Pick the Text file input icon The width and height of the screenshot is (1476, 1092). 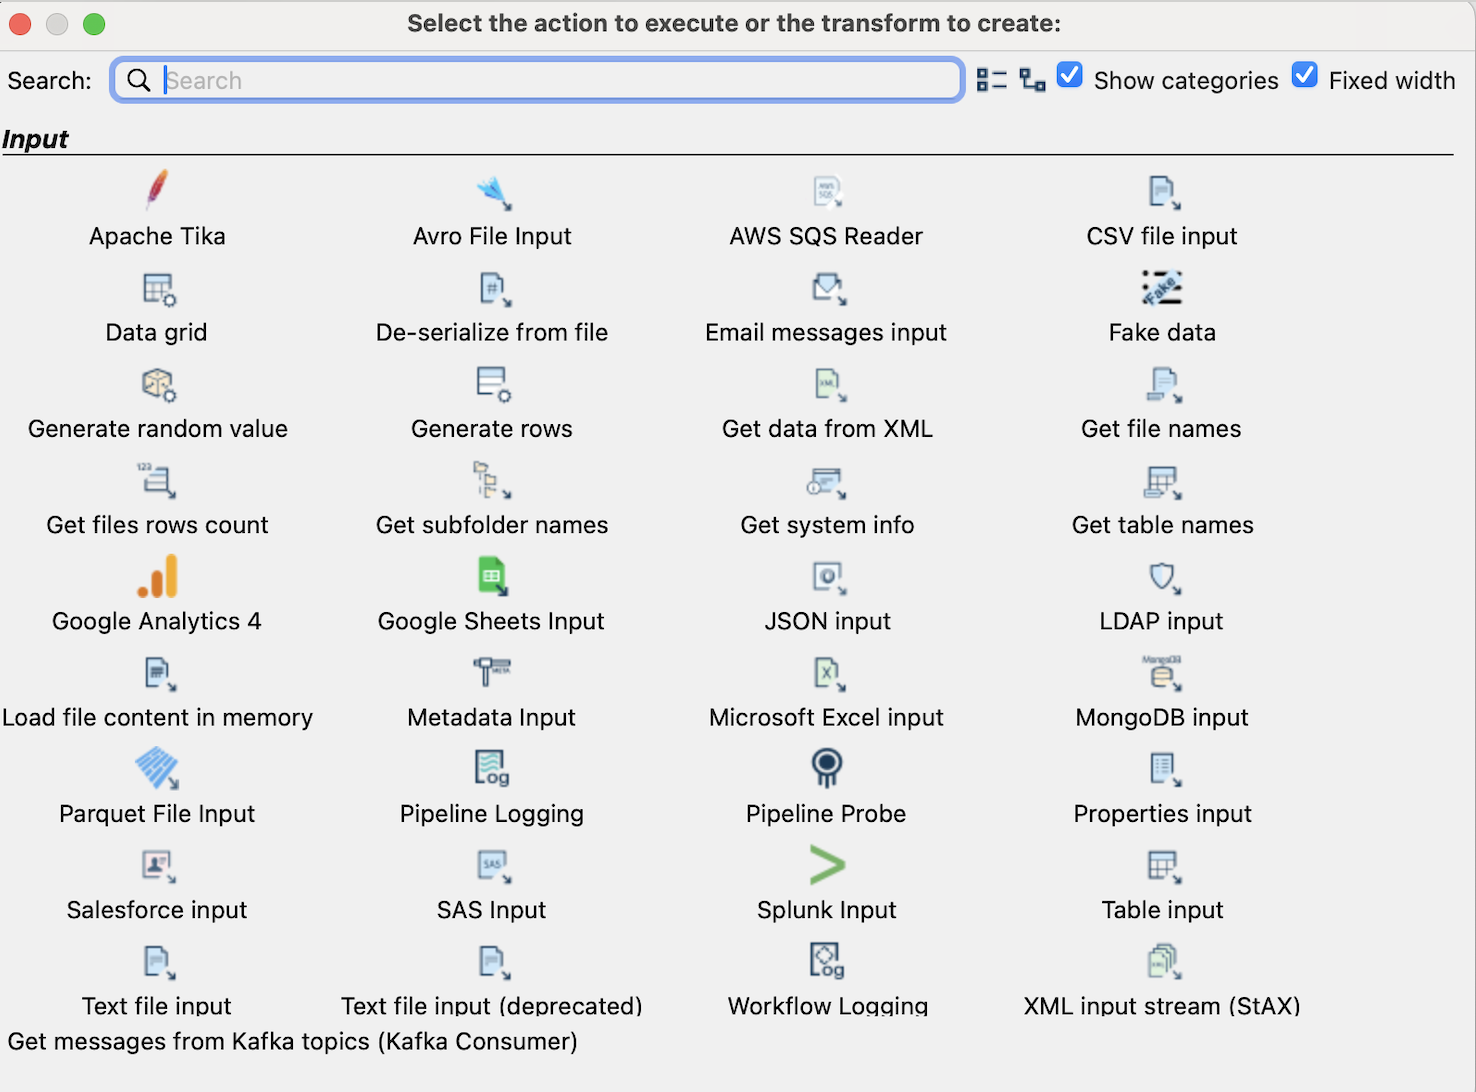click(x=159, y=962)
